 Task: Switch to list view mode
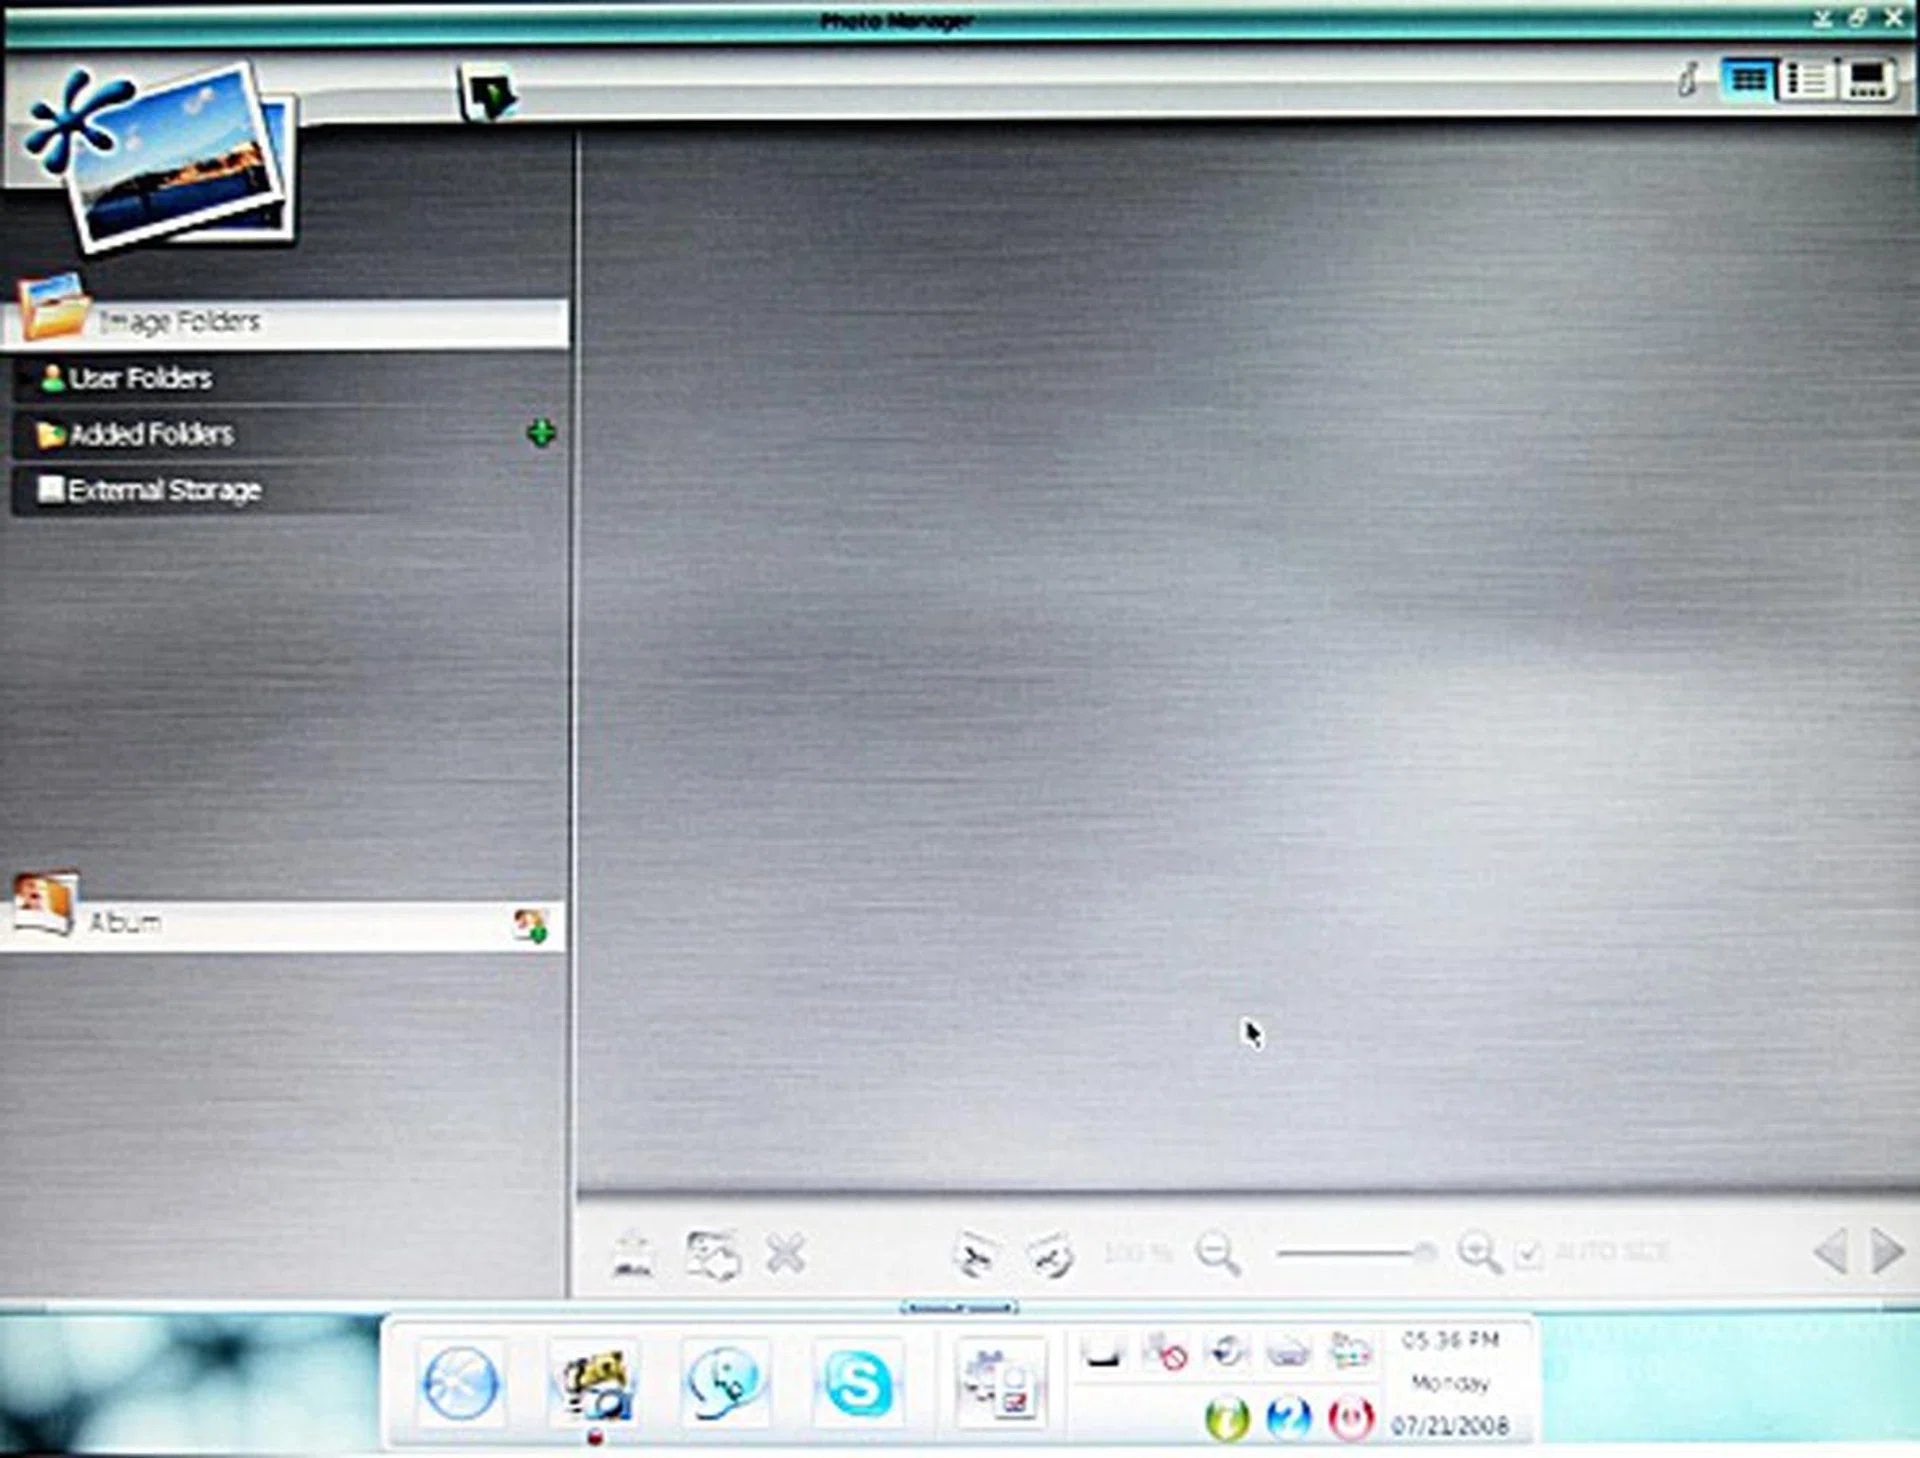pyautogui.click(x=1806, y=78)
